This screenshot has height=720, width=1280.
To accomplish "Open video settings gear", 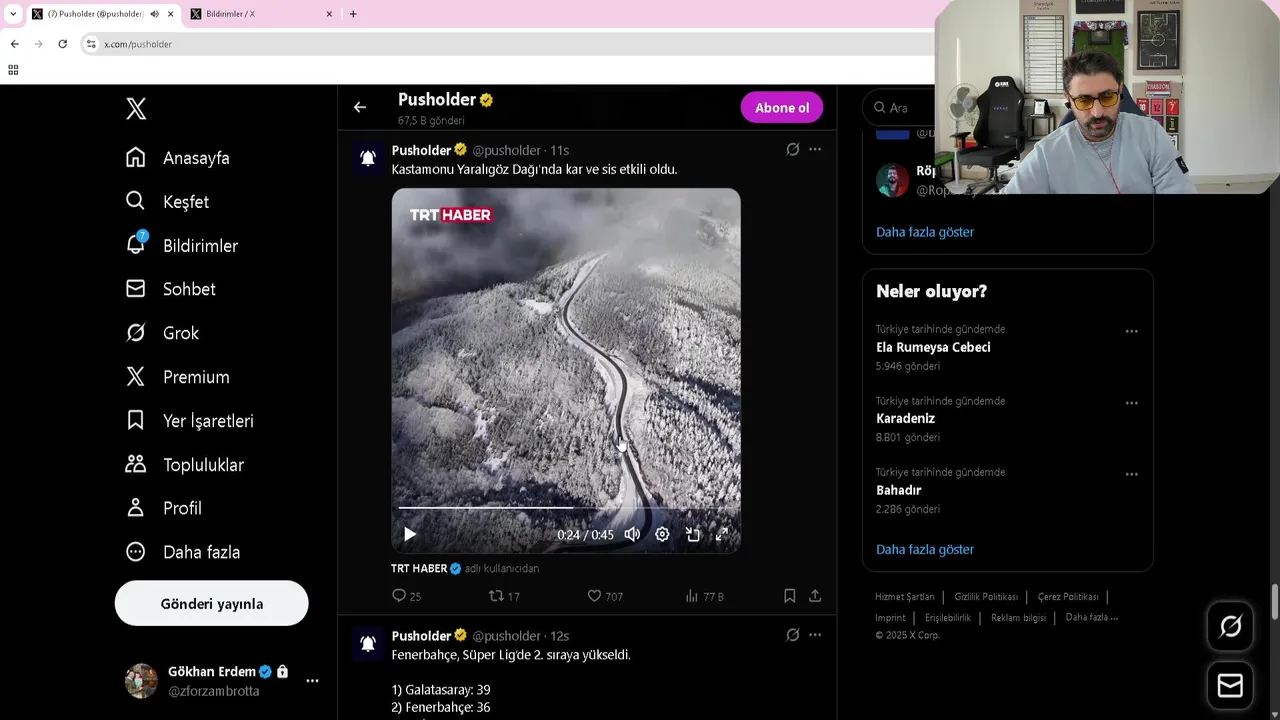I will (662, 535).
